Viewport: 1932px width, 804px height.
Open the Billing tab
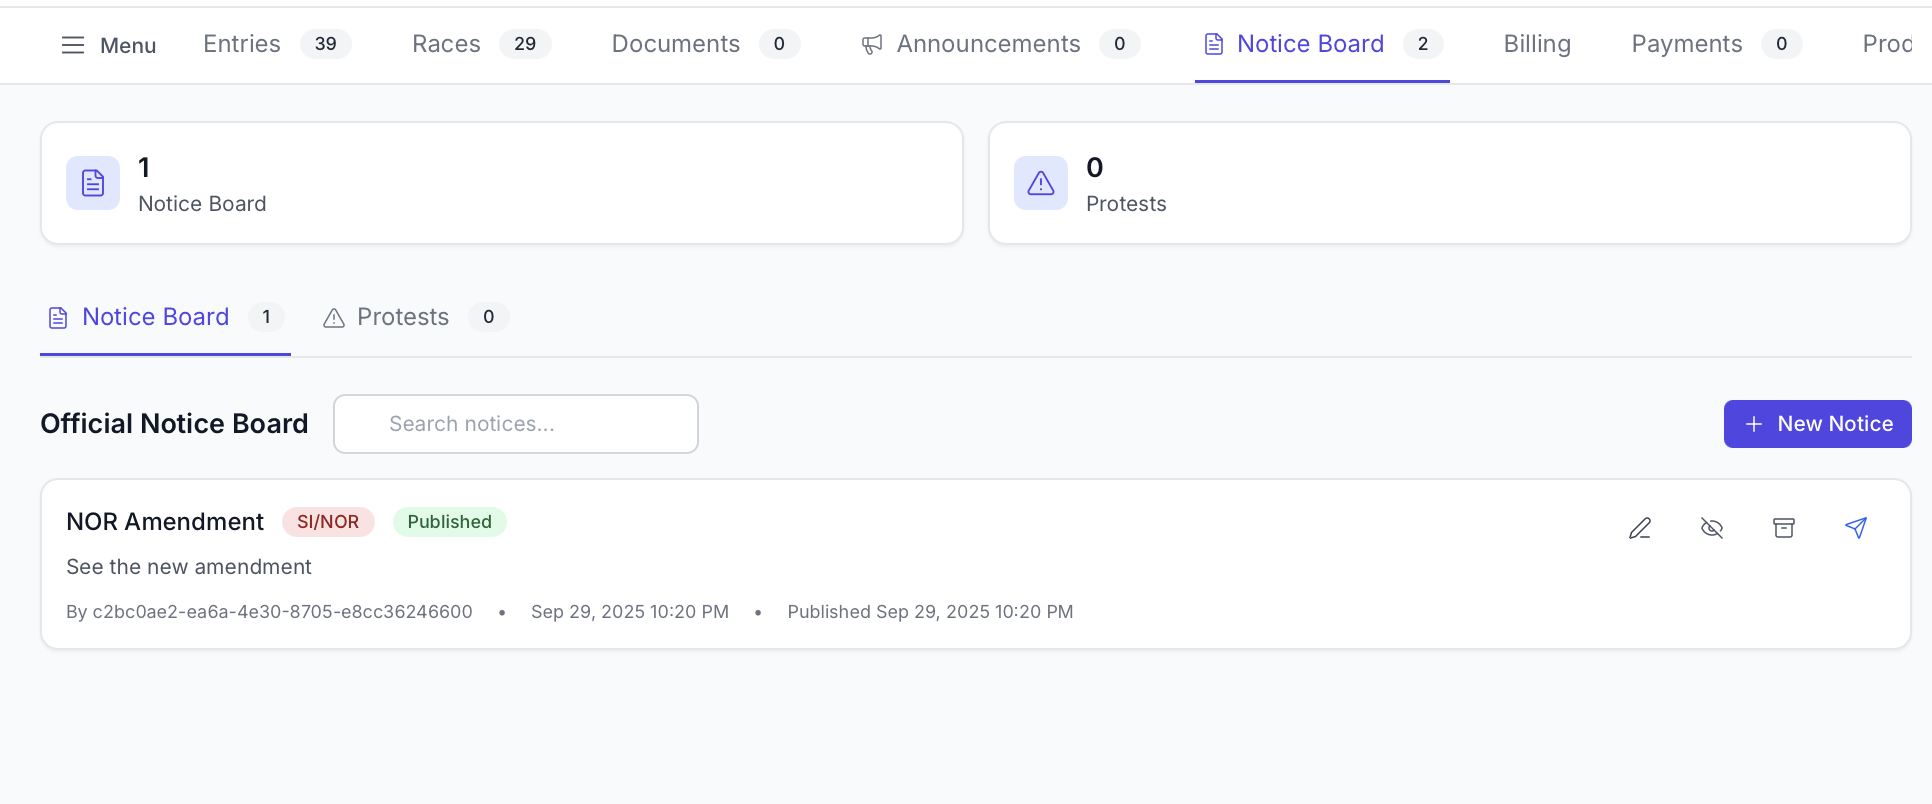[1537, 44]
